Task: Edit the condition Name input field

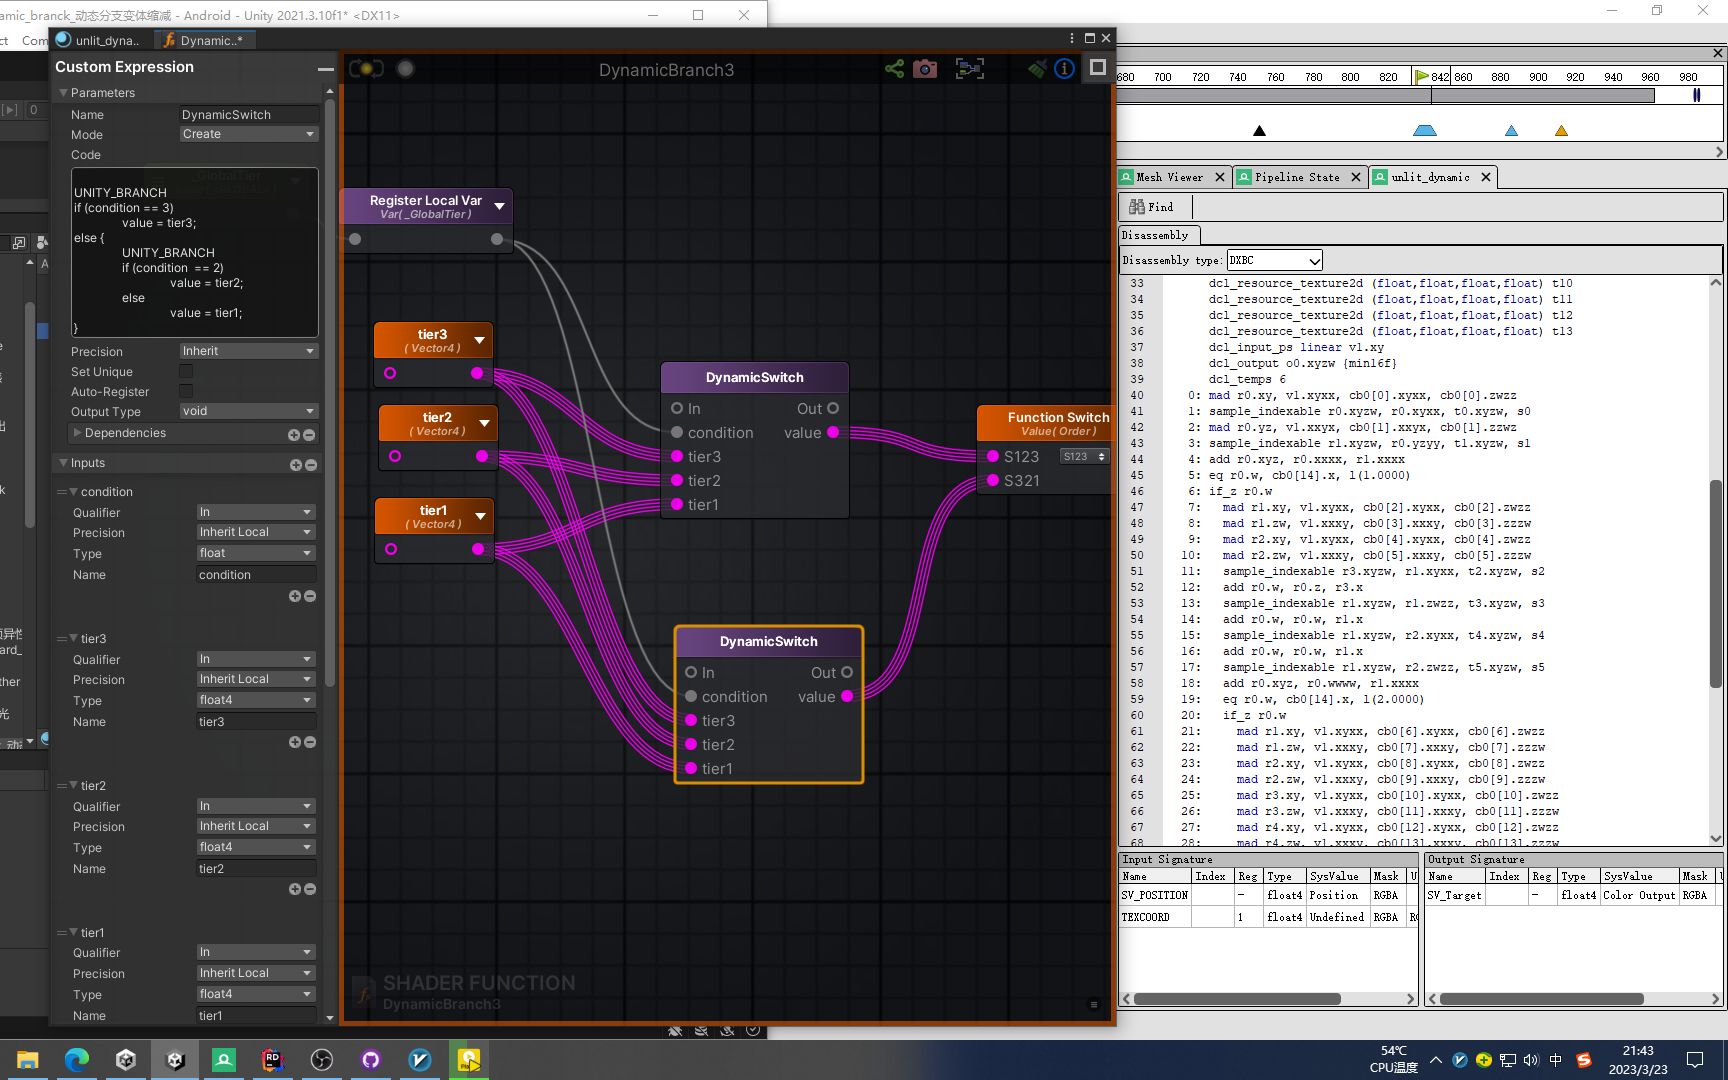Action: [x=256, y=574]
